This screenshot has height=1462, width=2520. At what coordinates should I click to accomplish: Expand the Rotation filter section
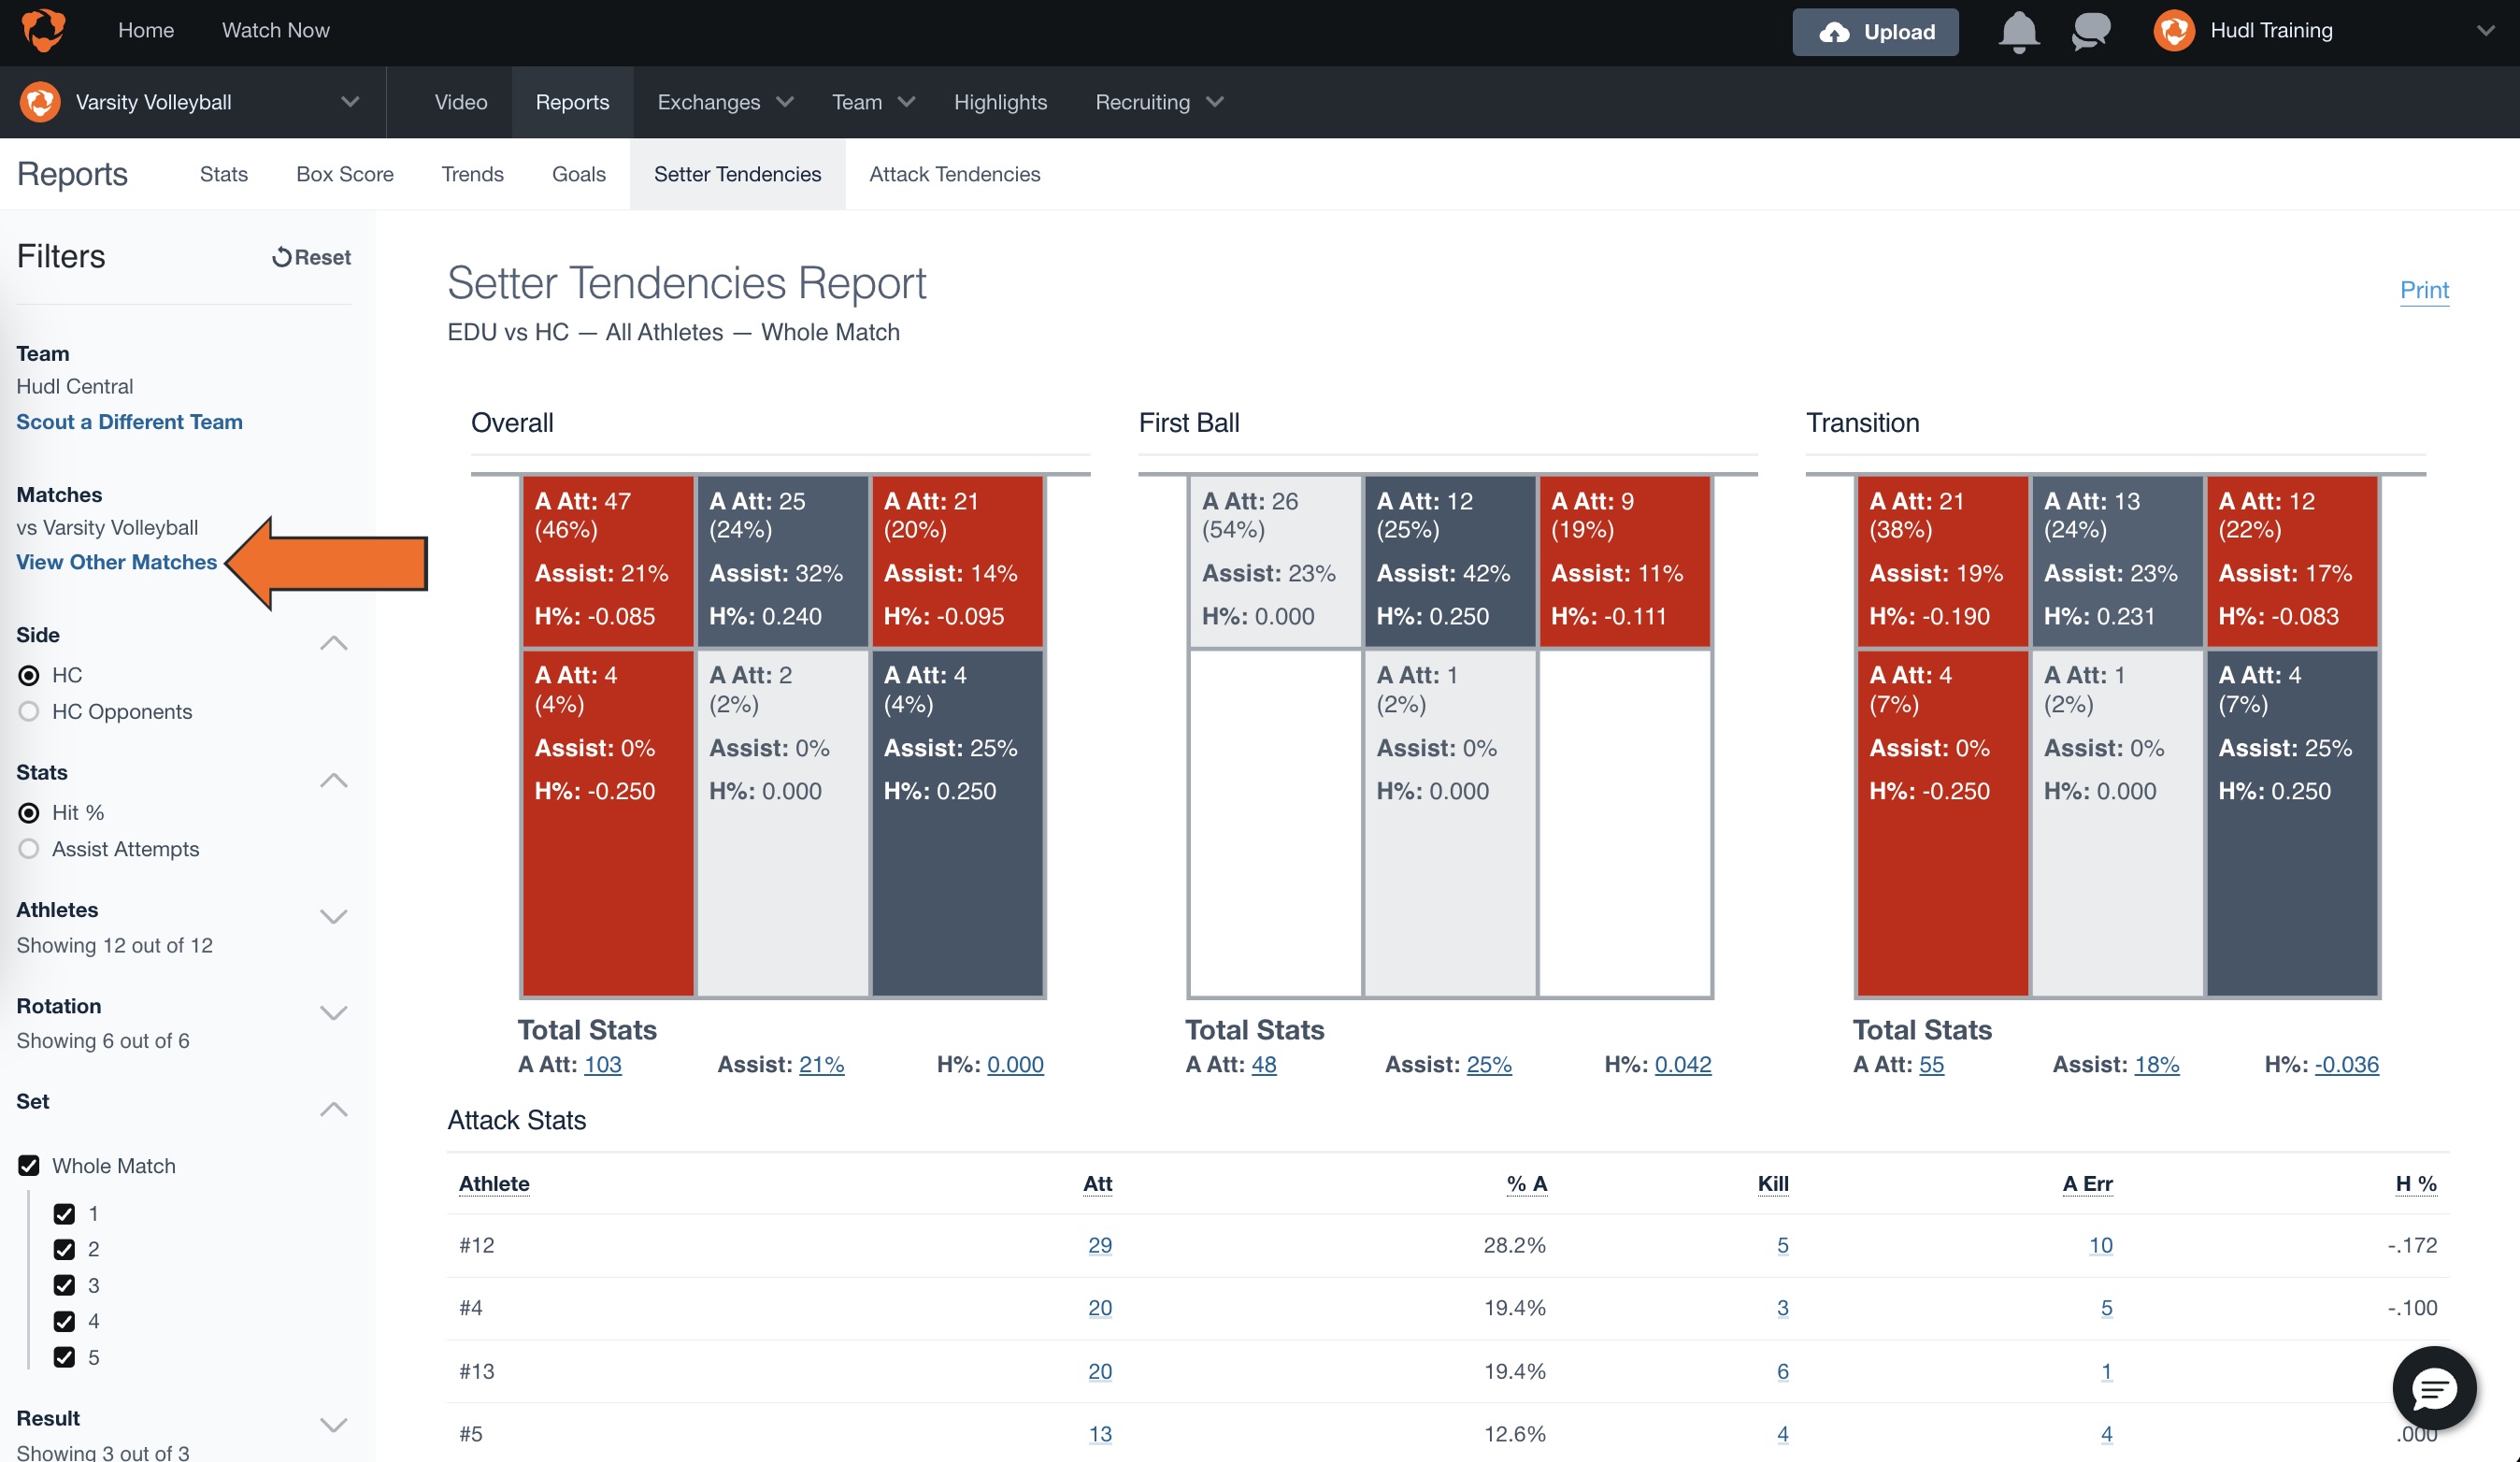point(333,1012)
